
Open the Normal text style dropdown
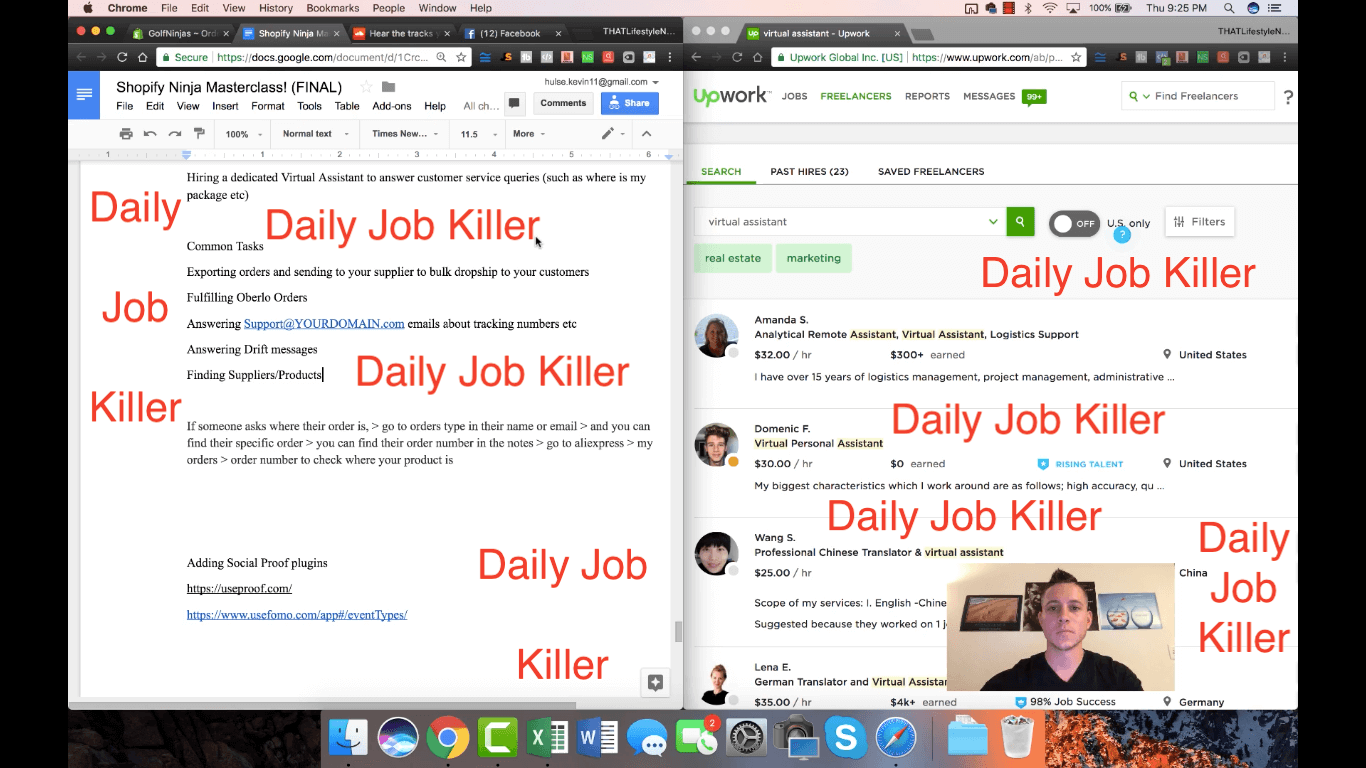(316, 134)
